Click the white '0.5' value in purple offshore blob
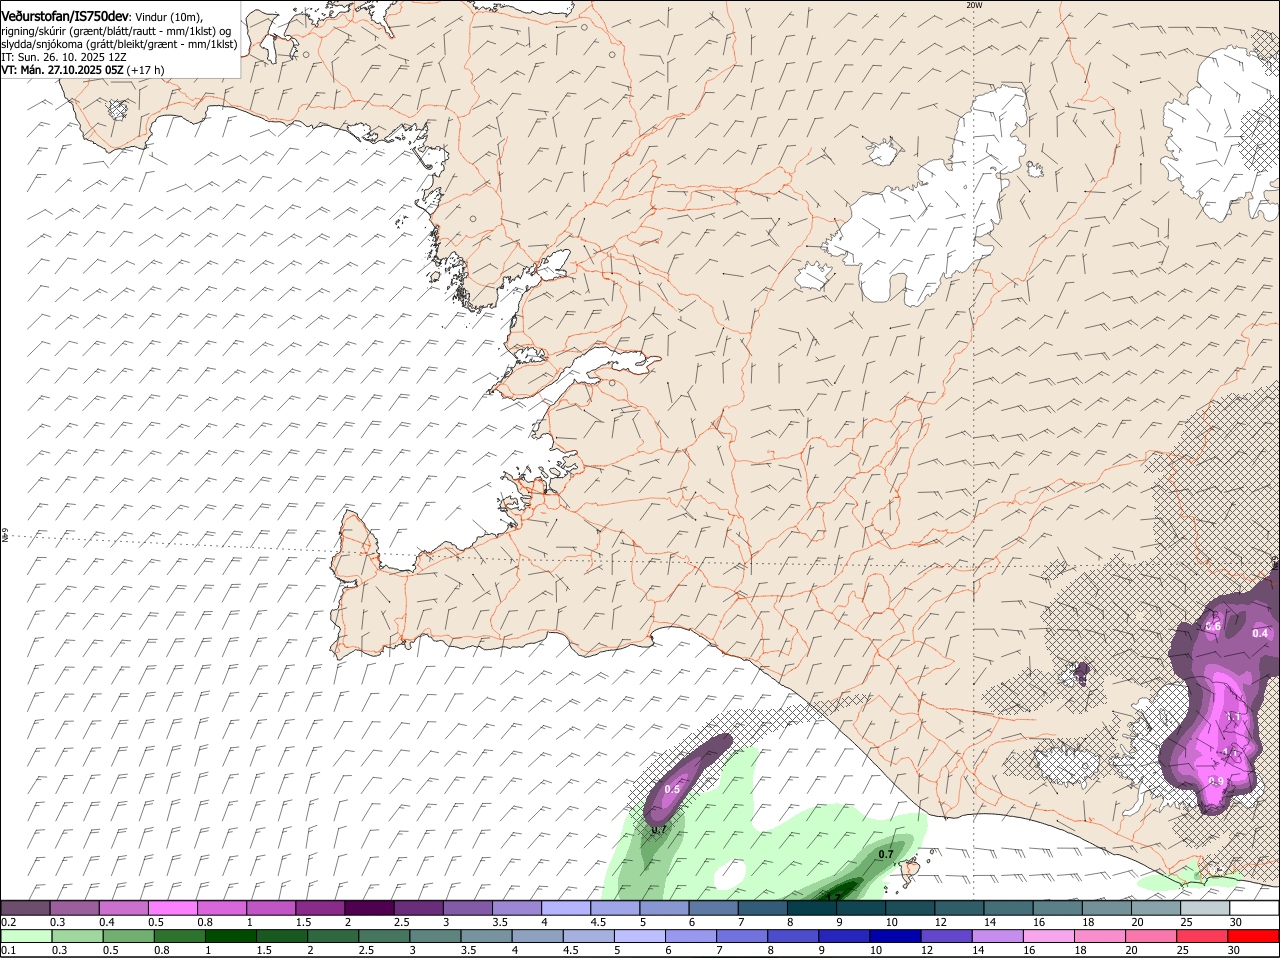Viewport: 1280px width, 958px height. point(672,789)
